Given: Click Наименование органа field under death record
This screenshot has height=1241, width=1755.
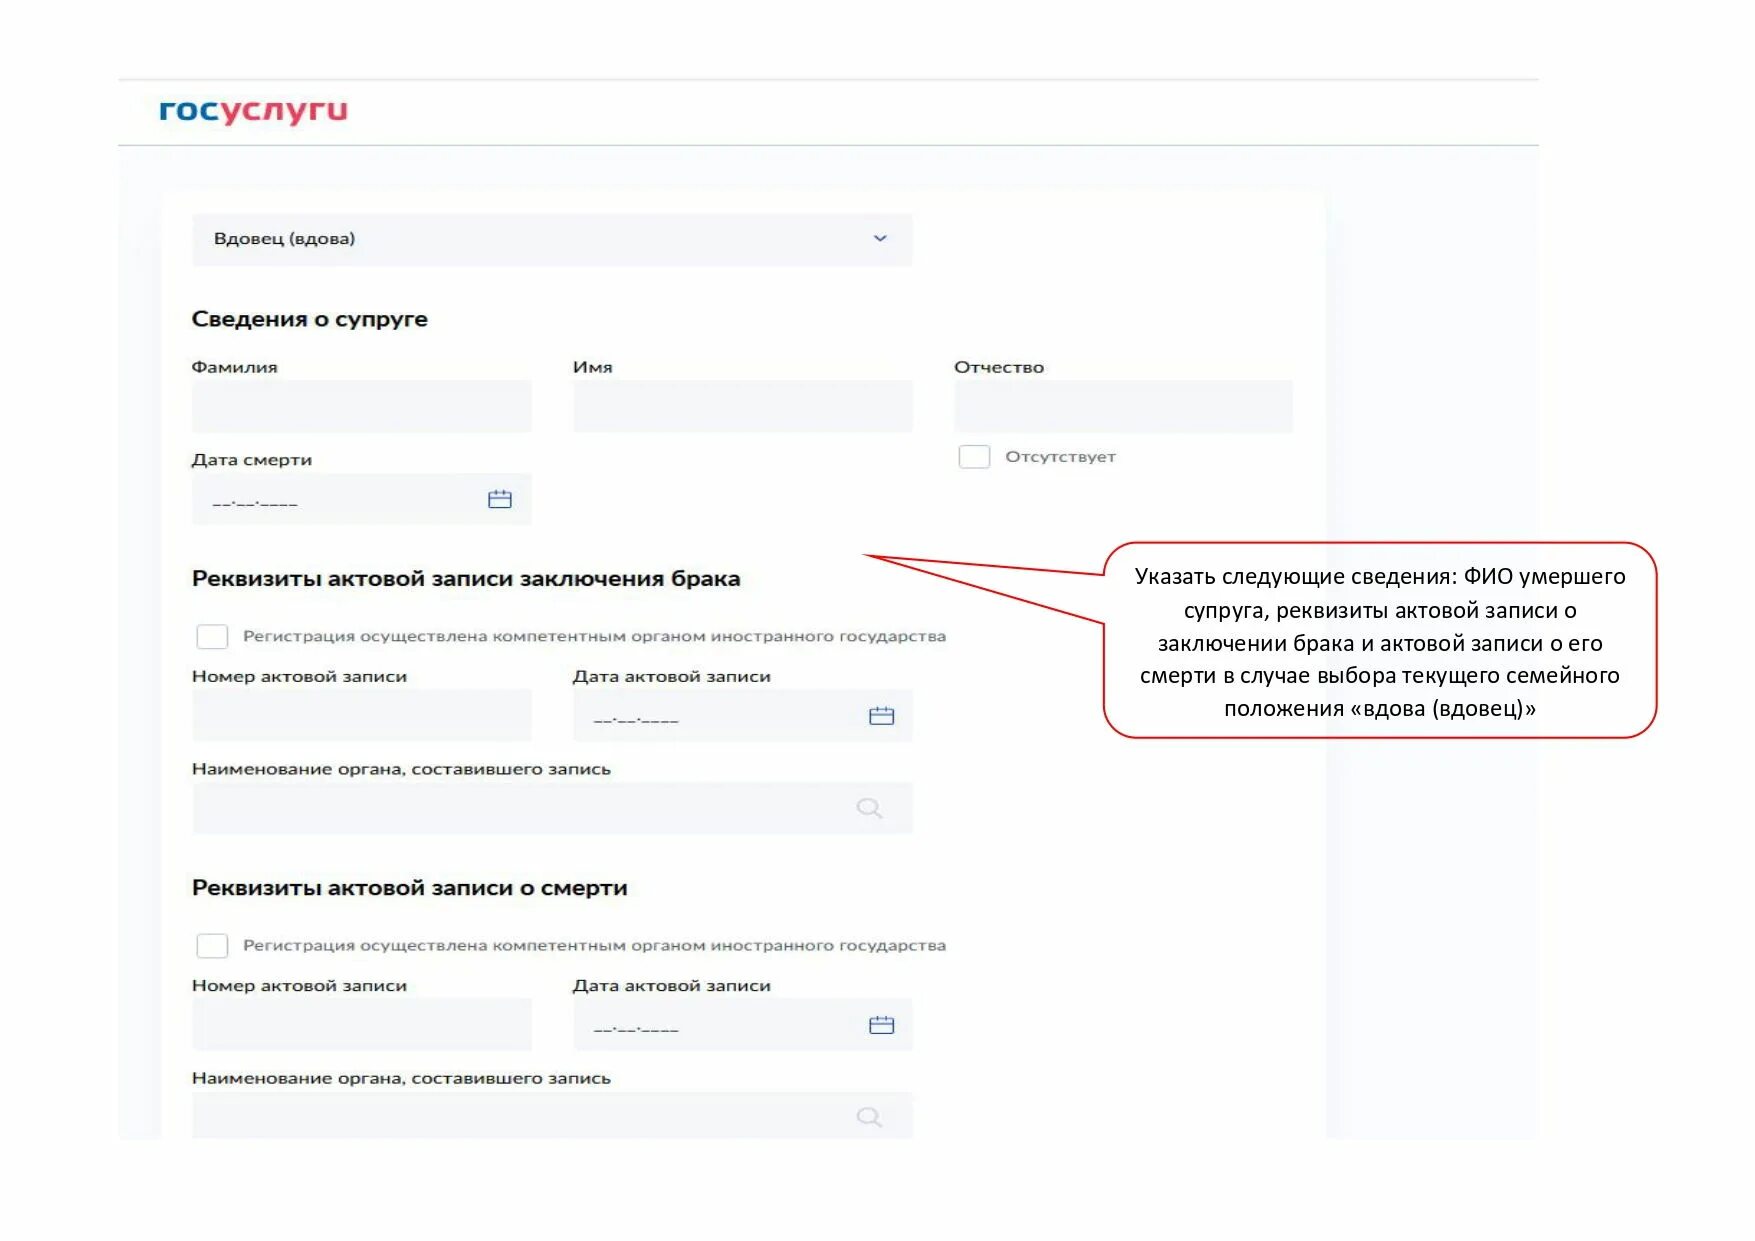Looking at the screenshot, I should (552, 1115).
